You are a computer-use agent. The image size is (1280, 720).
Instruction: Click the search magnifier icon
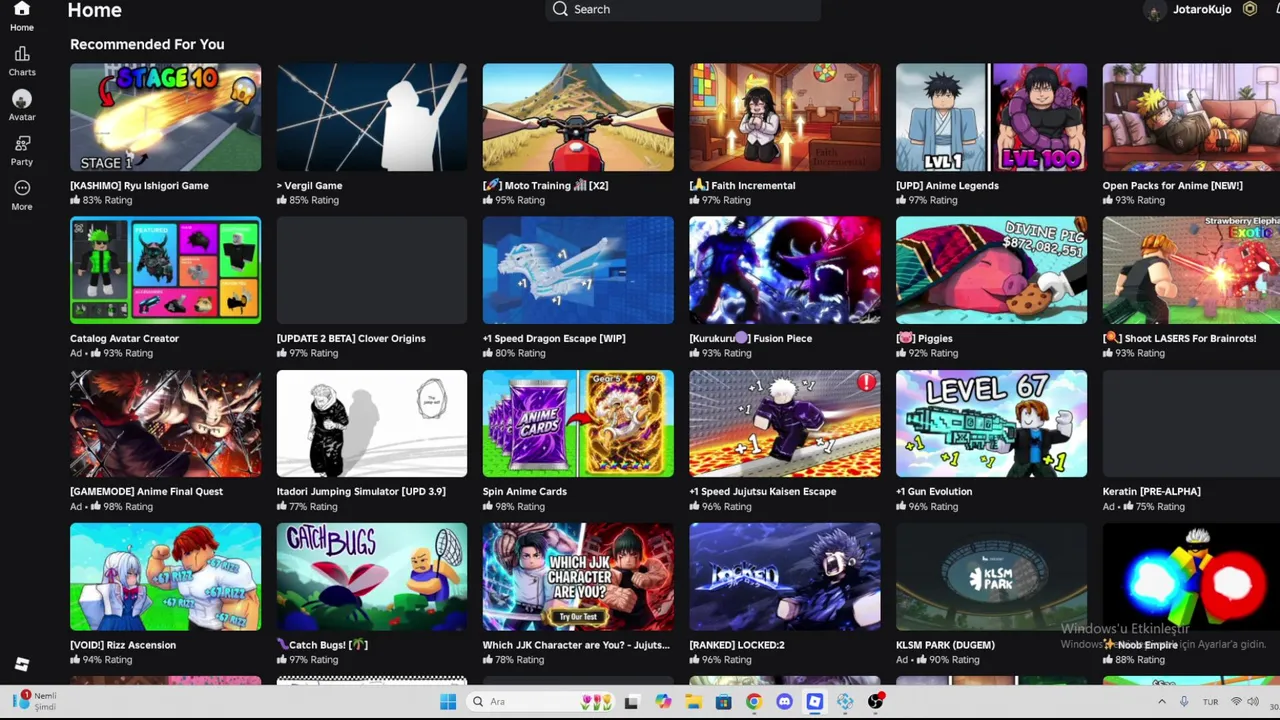coord(560,9)
